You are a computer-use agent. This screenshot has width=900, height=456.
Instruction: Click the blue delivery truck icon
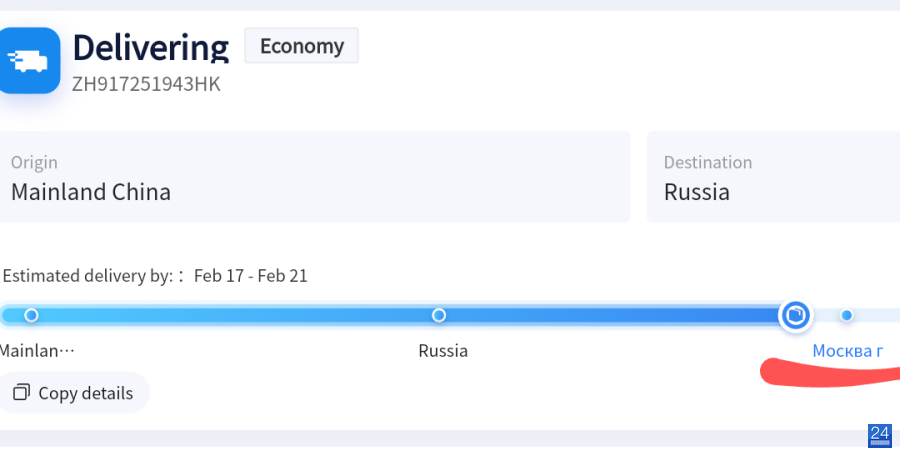tap(29, 60)
